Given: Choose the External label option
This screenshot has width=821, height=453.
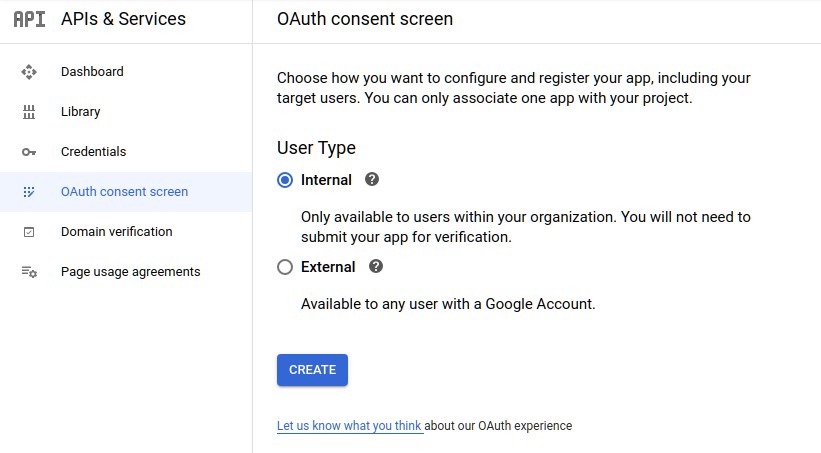Looking at the screenshot, I should tap(328, 267).
